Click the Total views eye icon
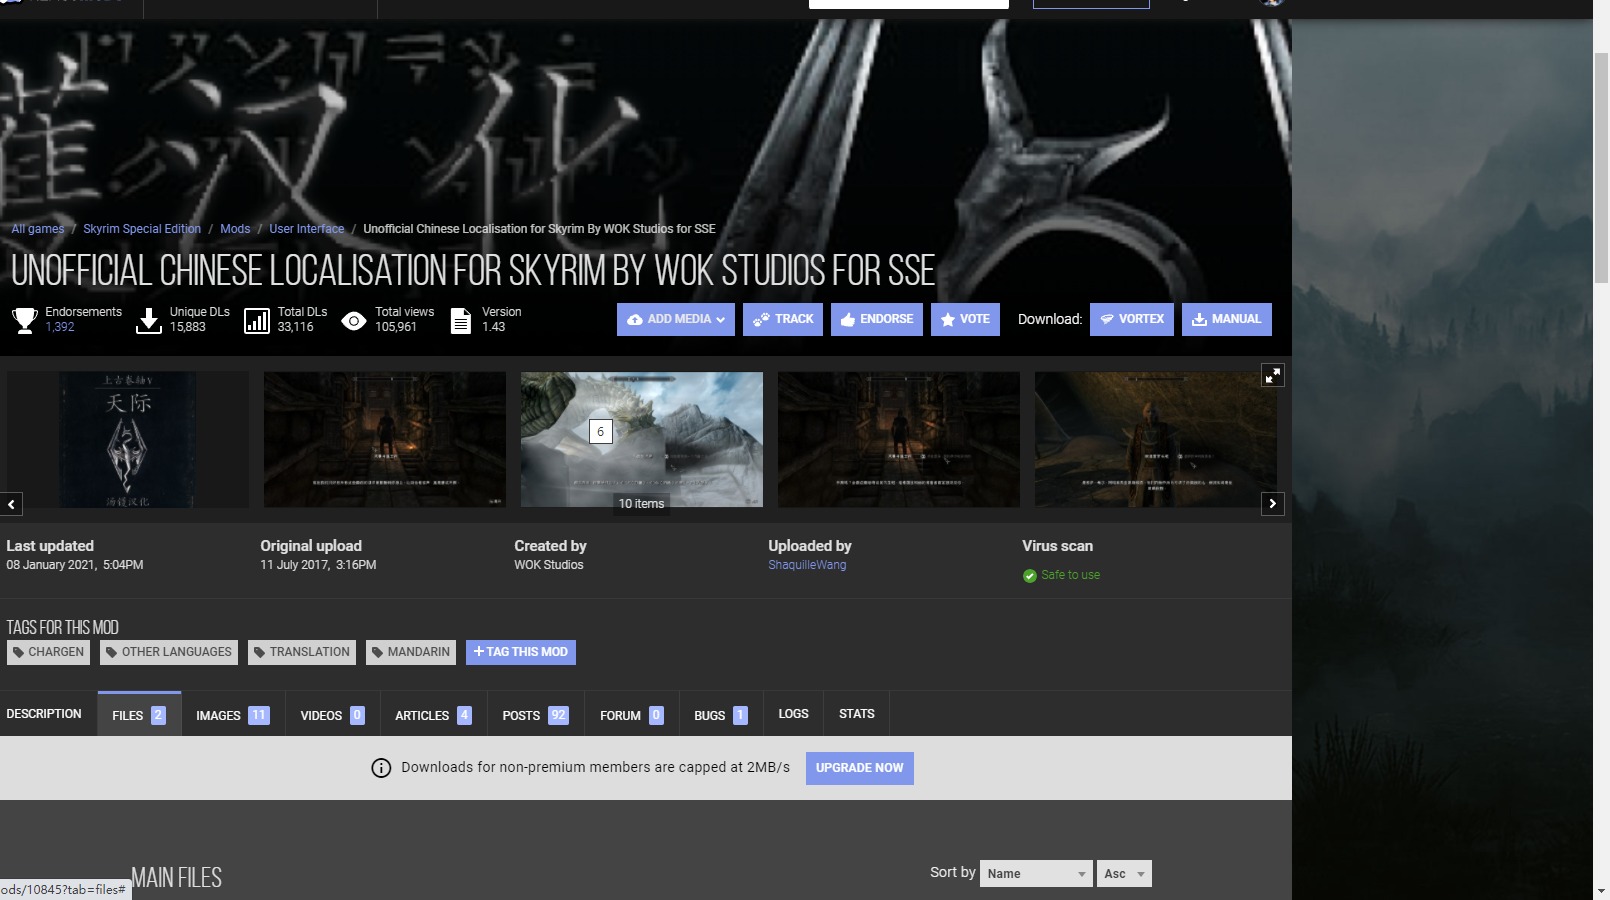The image size is (1610, 900). [x=354, y=320]
